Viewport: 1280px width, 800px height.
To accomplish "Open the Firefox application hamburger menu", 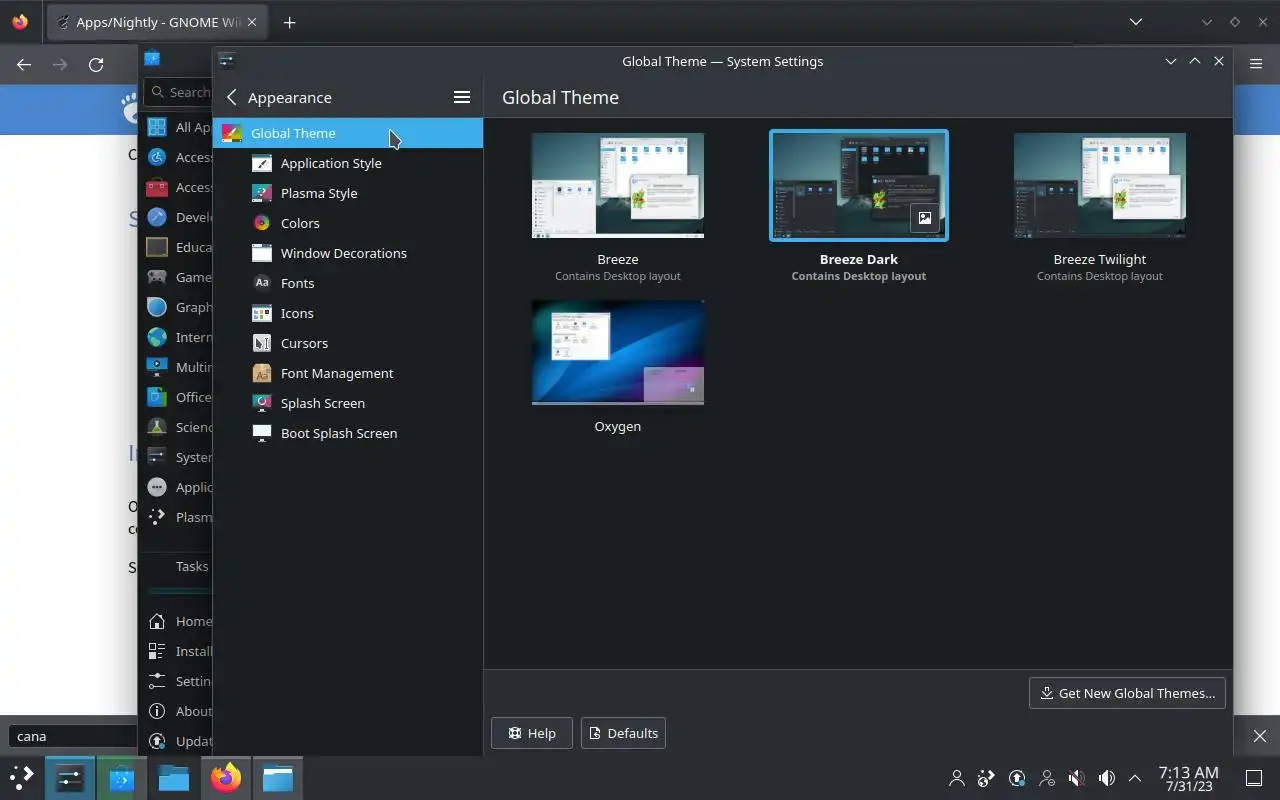I will [x=1256, y=64].
